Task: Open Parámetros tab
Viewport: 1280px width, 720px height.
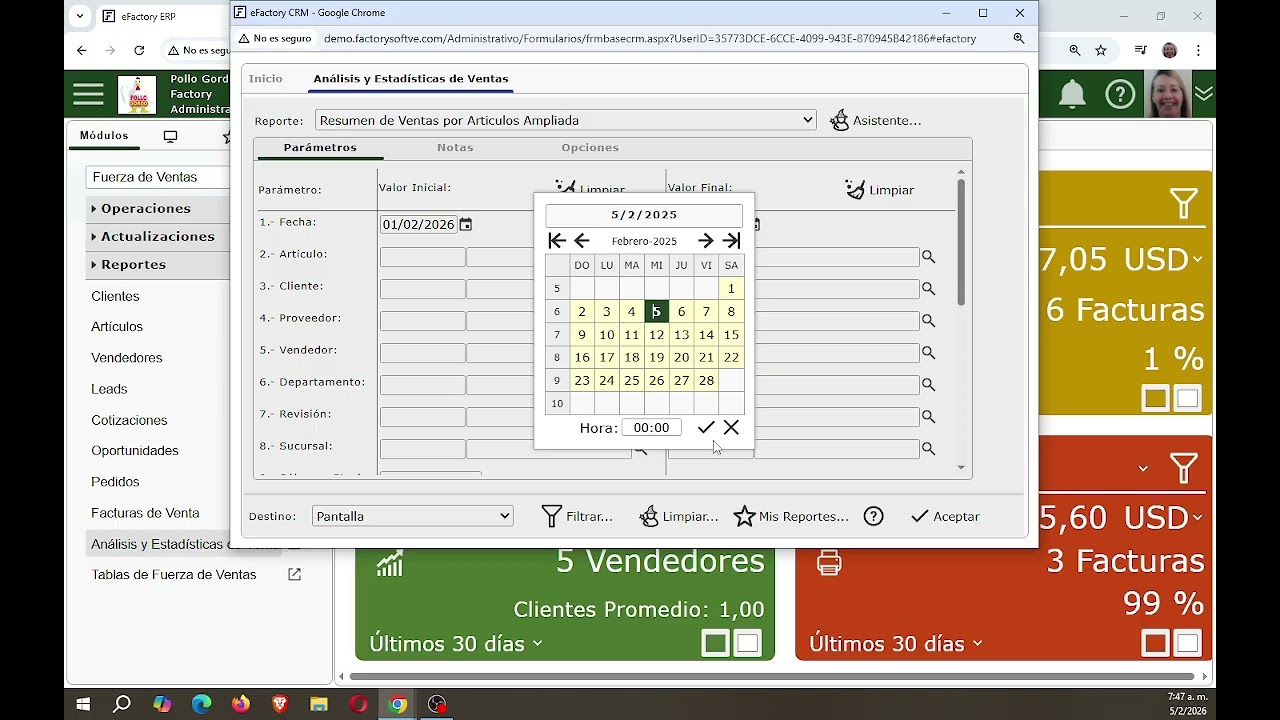Action: pos(320,147)
